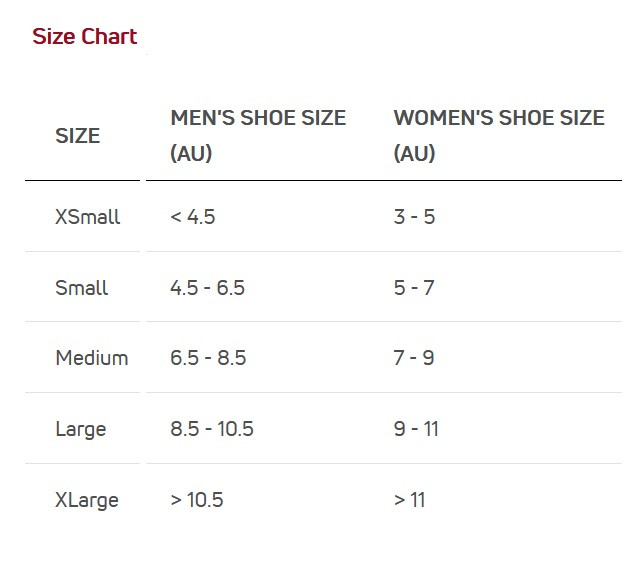The width and height of the screenshot is (636, 563).
Task: Click the women's '5 - 7' cell
Action: click(x=414, y=288)
